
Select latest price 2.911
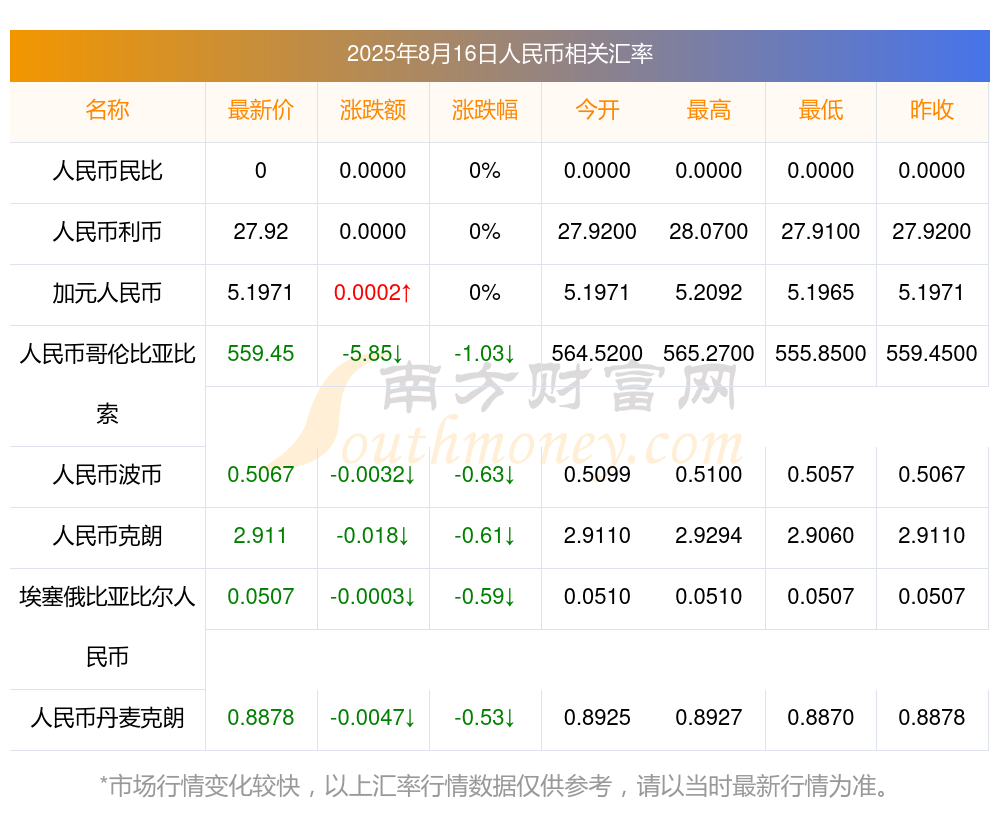260,536
